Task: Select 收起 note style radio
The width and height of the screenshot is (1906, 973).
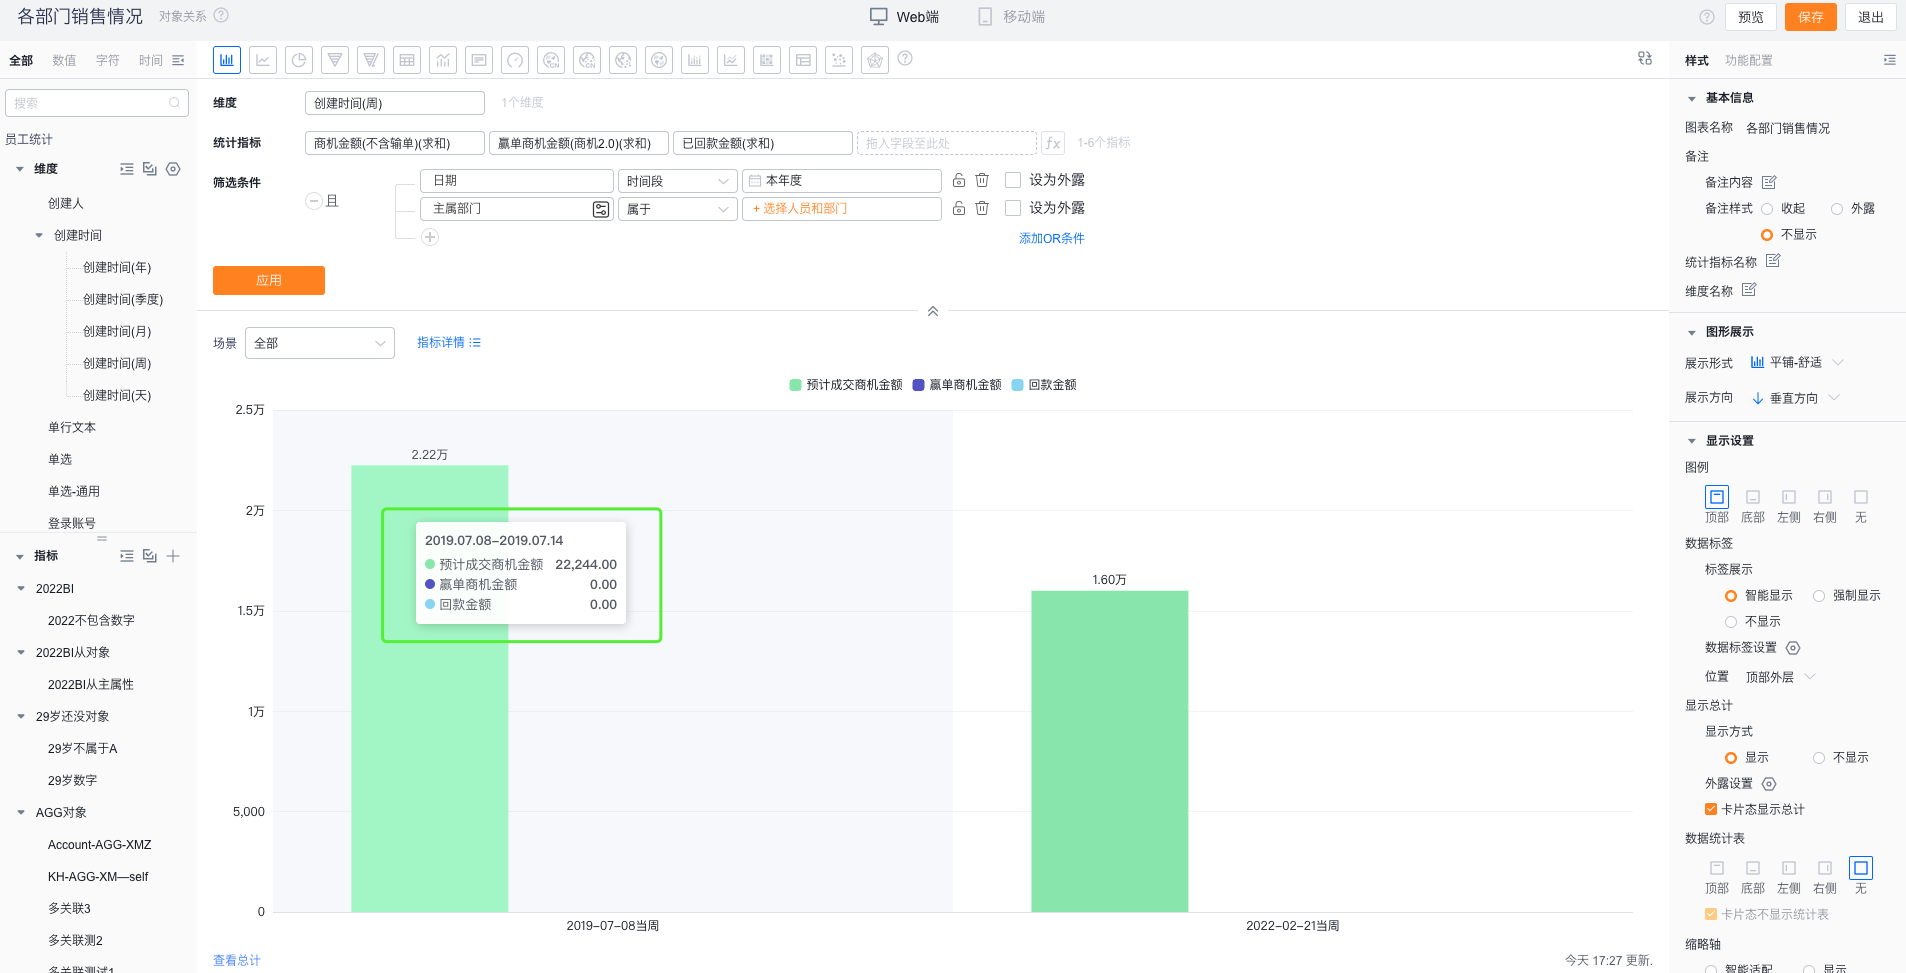Action: coord(1767,209)
